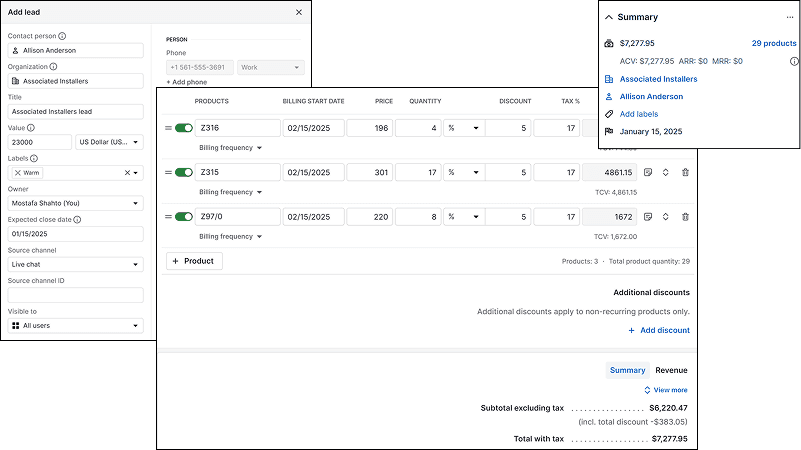Viewport: 801px width, 450px height.
Task: Open the Summary panel more options menu
Action: tap(790, 17)
